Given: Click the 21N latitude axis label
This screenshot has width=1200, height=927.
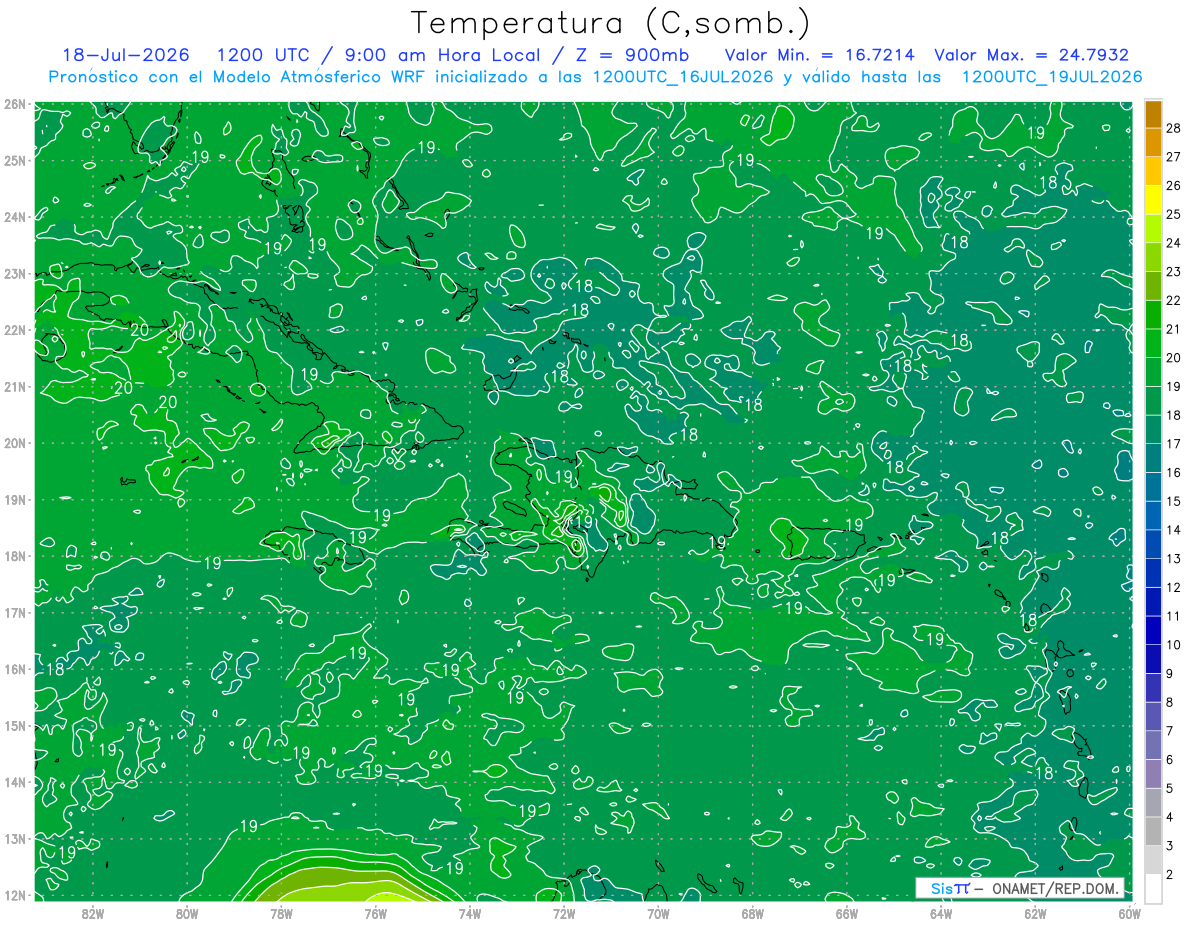Looking at the screenshot, I should tap(15, 386).
